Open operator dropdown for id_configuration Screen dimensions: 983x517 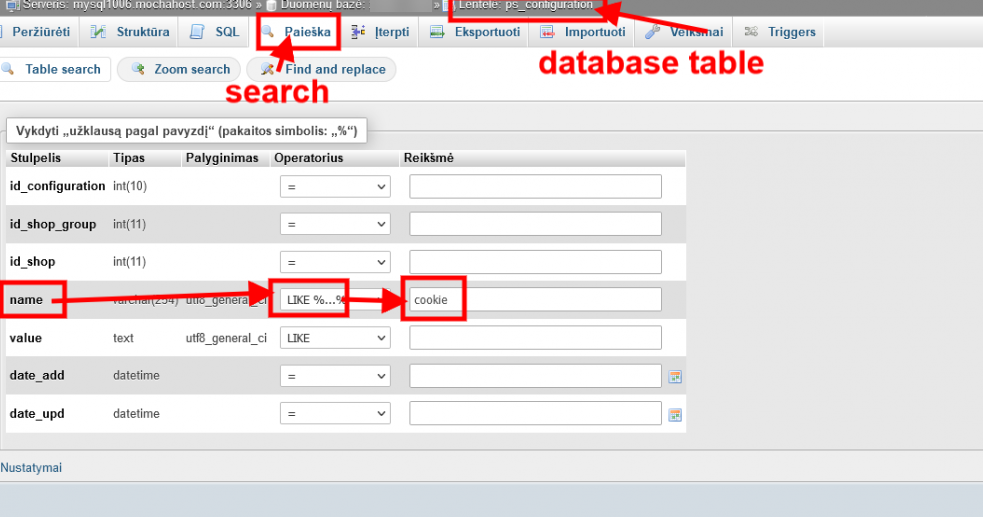335,187
